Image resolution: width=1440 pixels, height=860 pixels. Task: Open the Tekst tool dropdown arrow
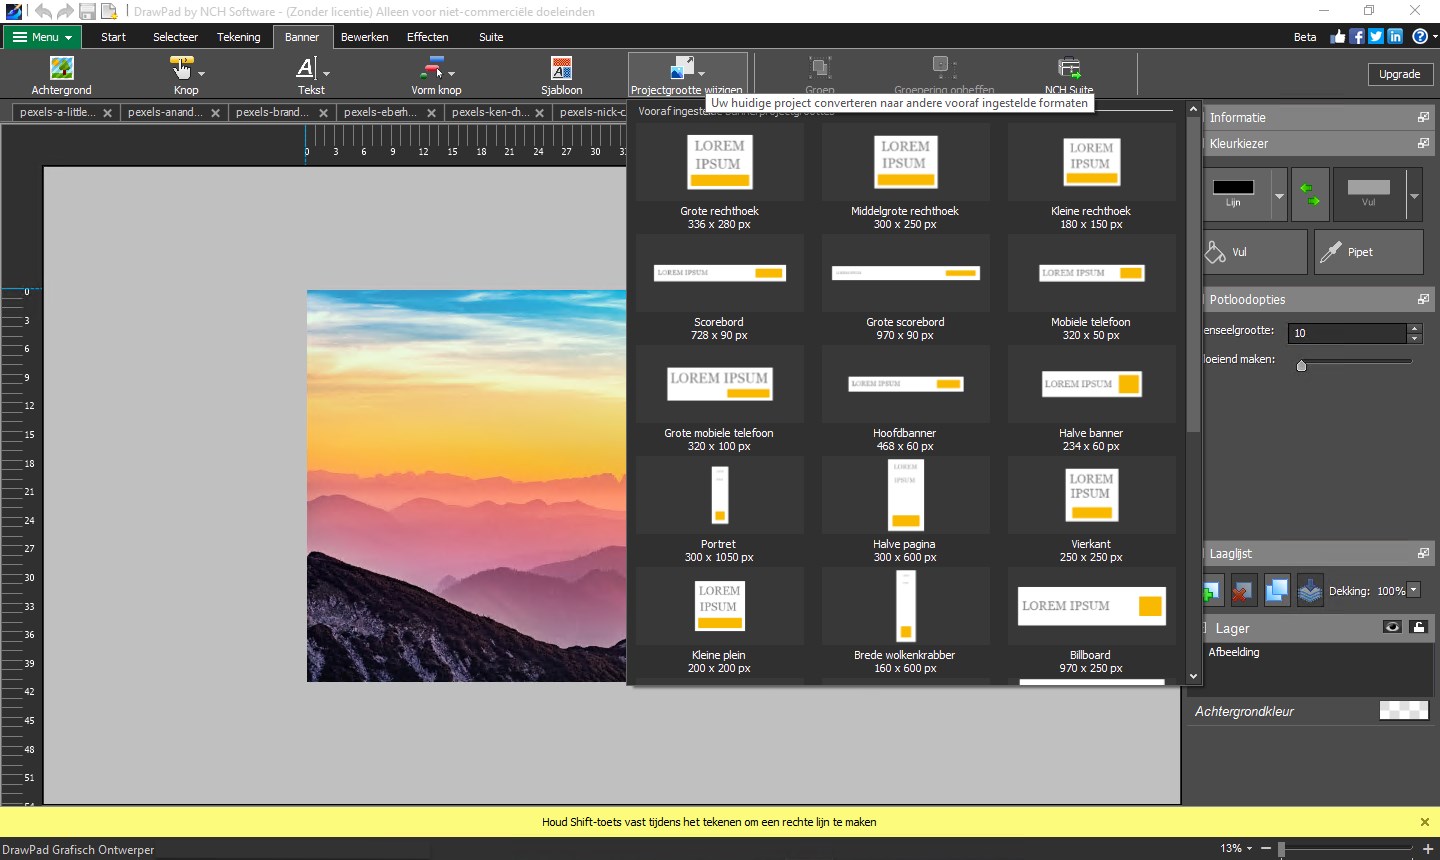point(326,73)
